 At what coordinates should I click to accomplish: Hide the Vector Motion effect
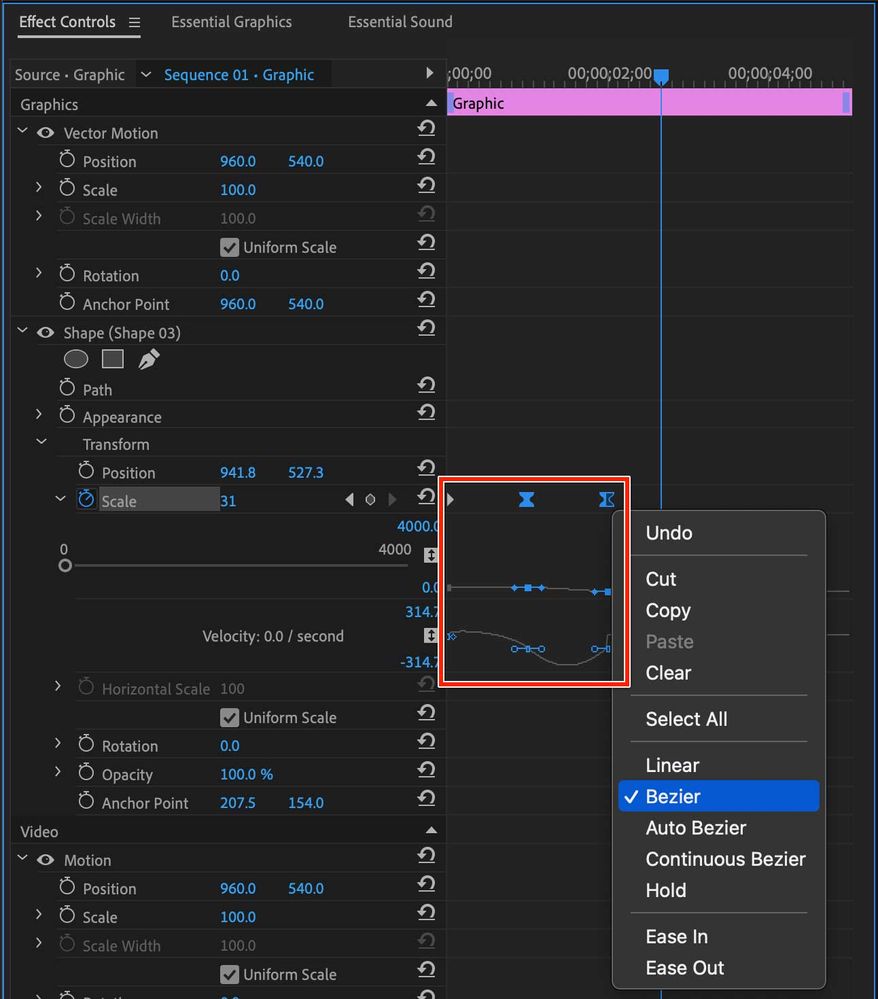pyautogui.click(x=45, y=132)
